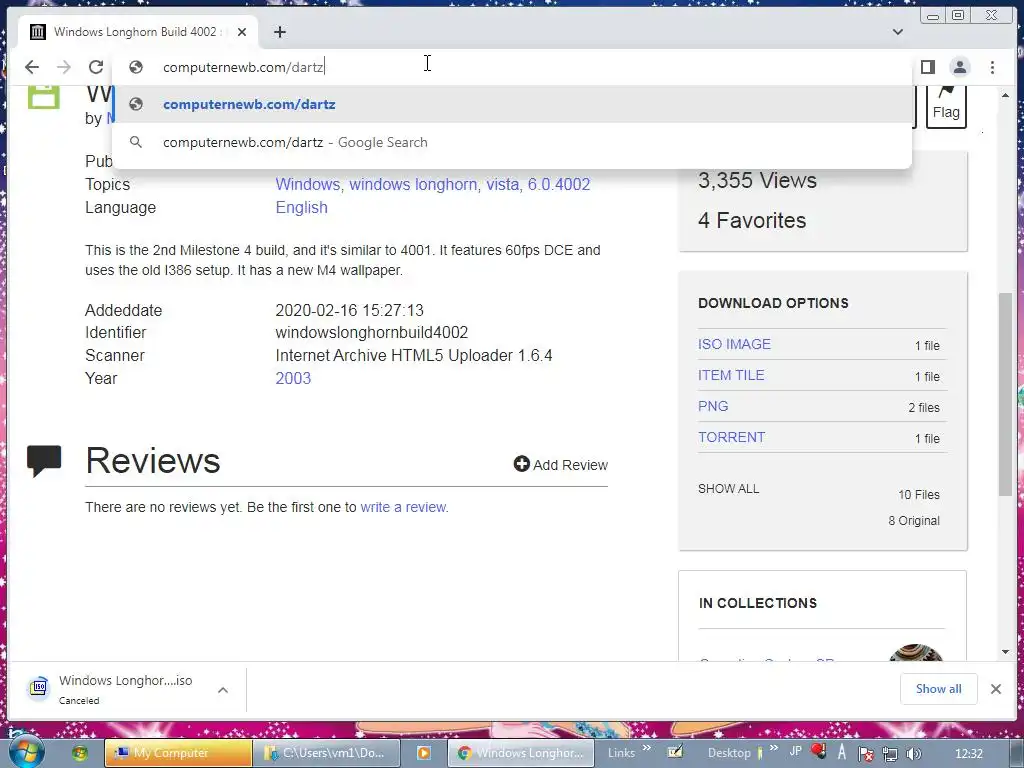Open the windows longhorn topic link
Screen dimensions: 1024x768
click(x=413, y=185)
